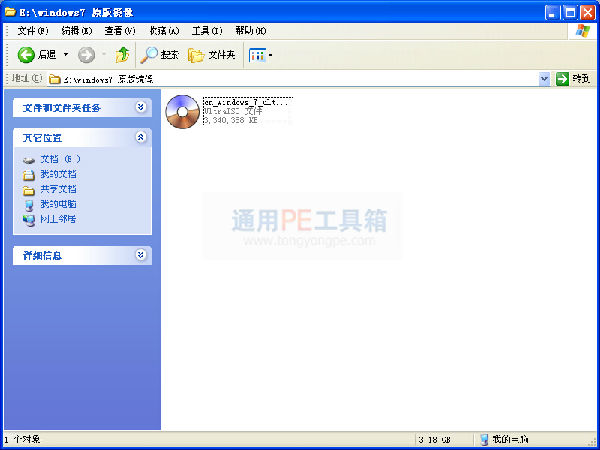Image resolution: width=600 pixels, height=450 pixels.
Task: Open the Back button history dropdown arrow
Action: coord(66,55)
